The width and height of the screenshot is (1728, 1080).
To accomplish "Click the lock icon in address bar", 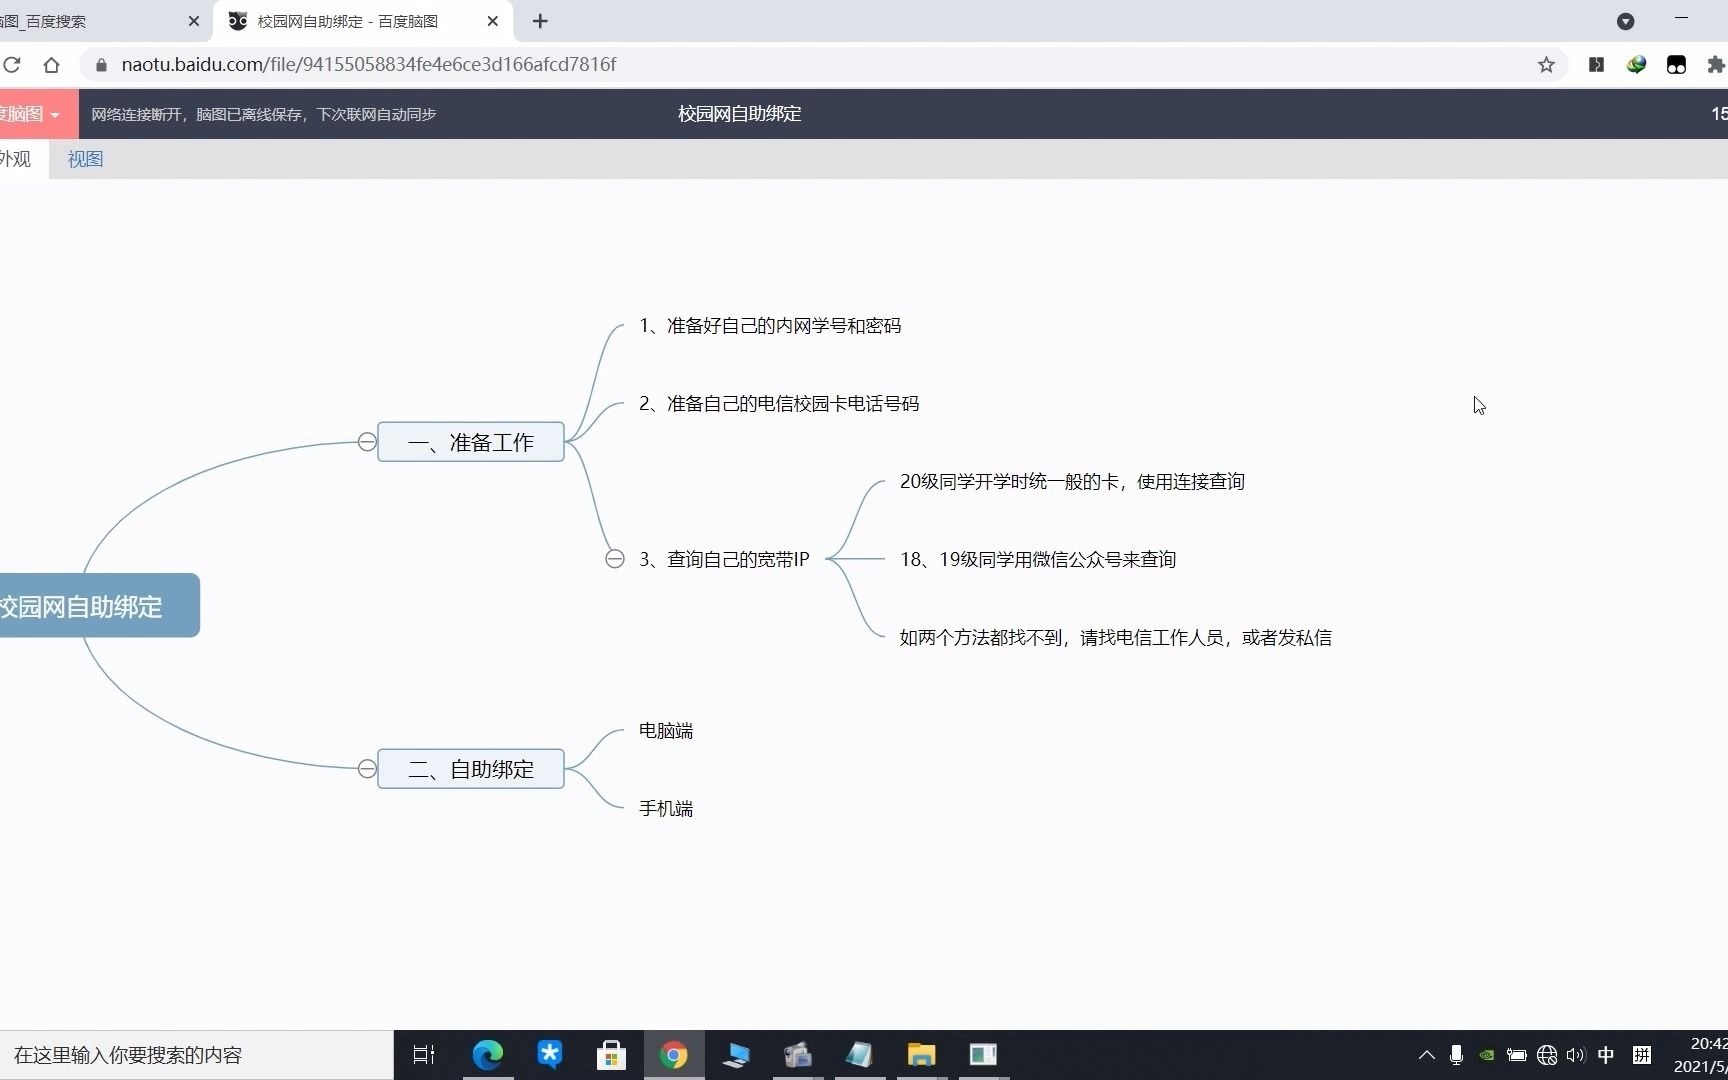I will [101, 65].
